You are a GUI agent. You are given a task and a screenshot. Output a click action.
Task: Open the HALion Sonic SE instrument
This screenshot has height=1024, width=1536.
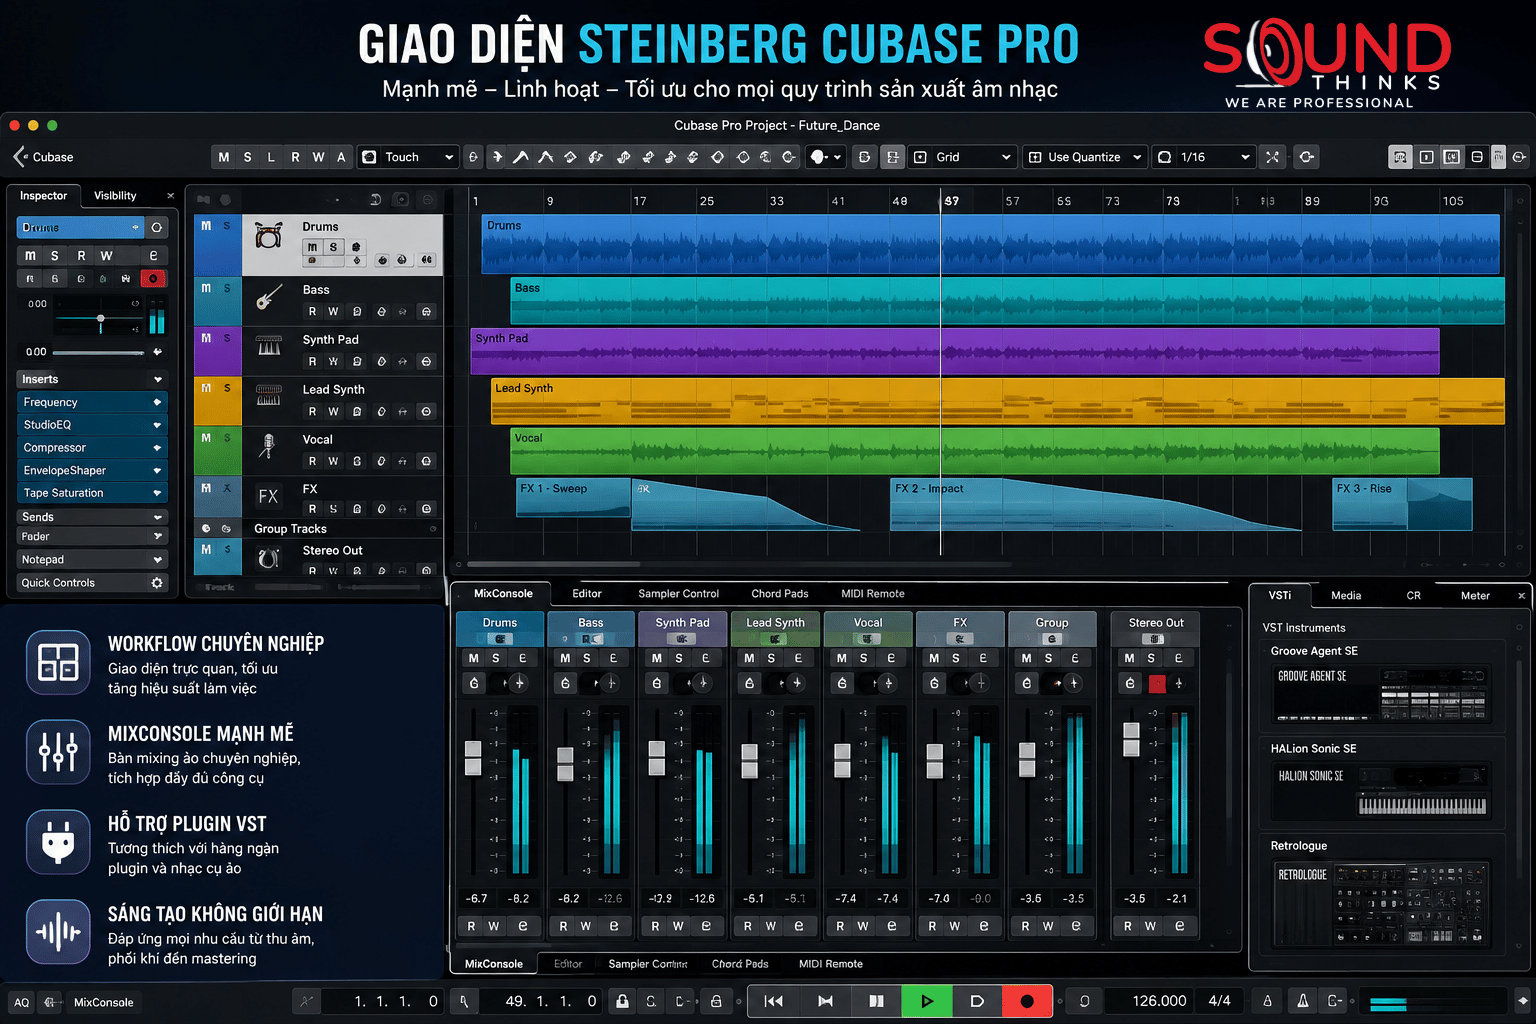click(1382, 791)
